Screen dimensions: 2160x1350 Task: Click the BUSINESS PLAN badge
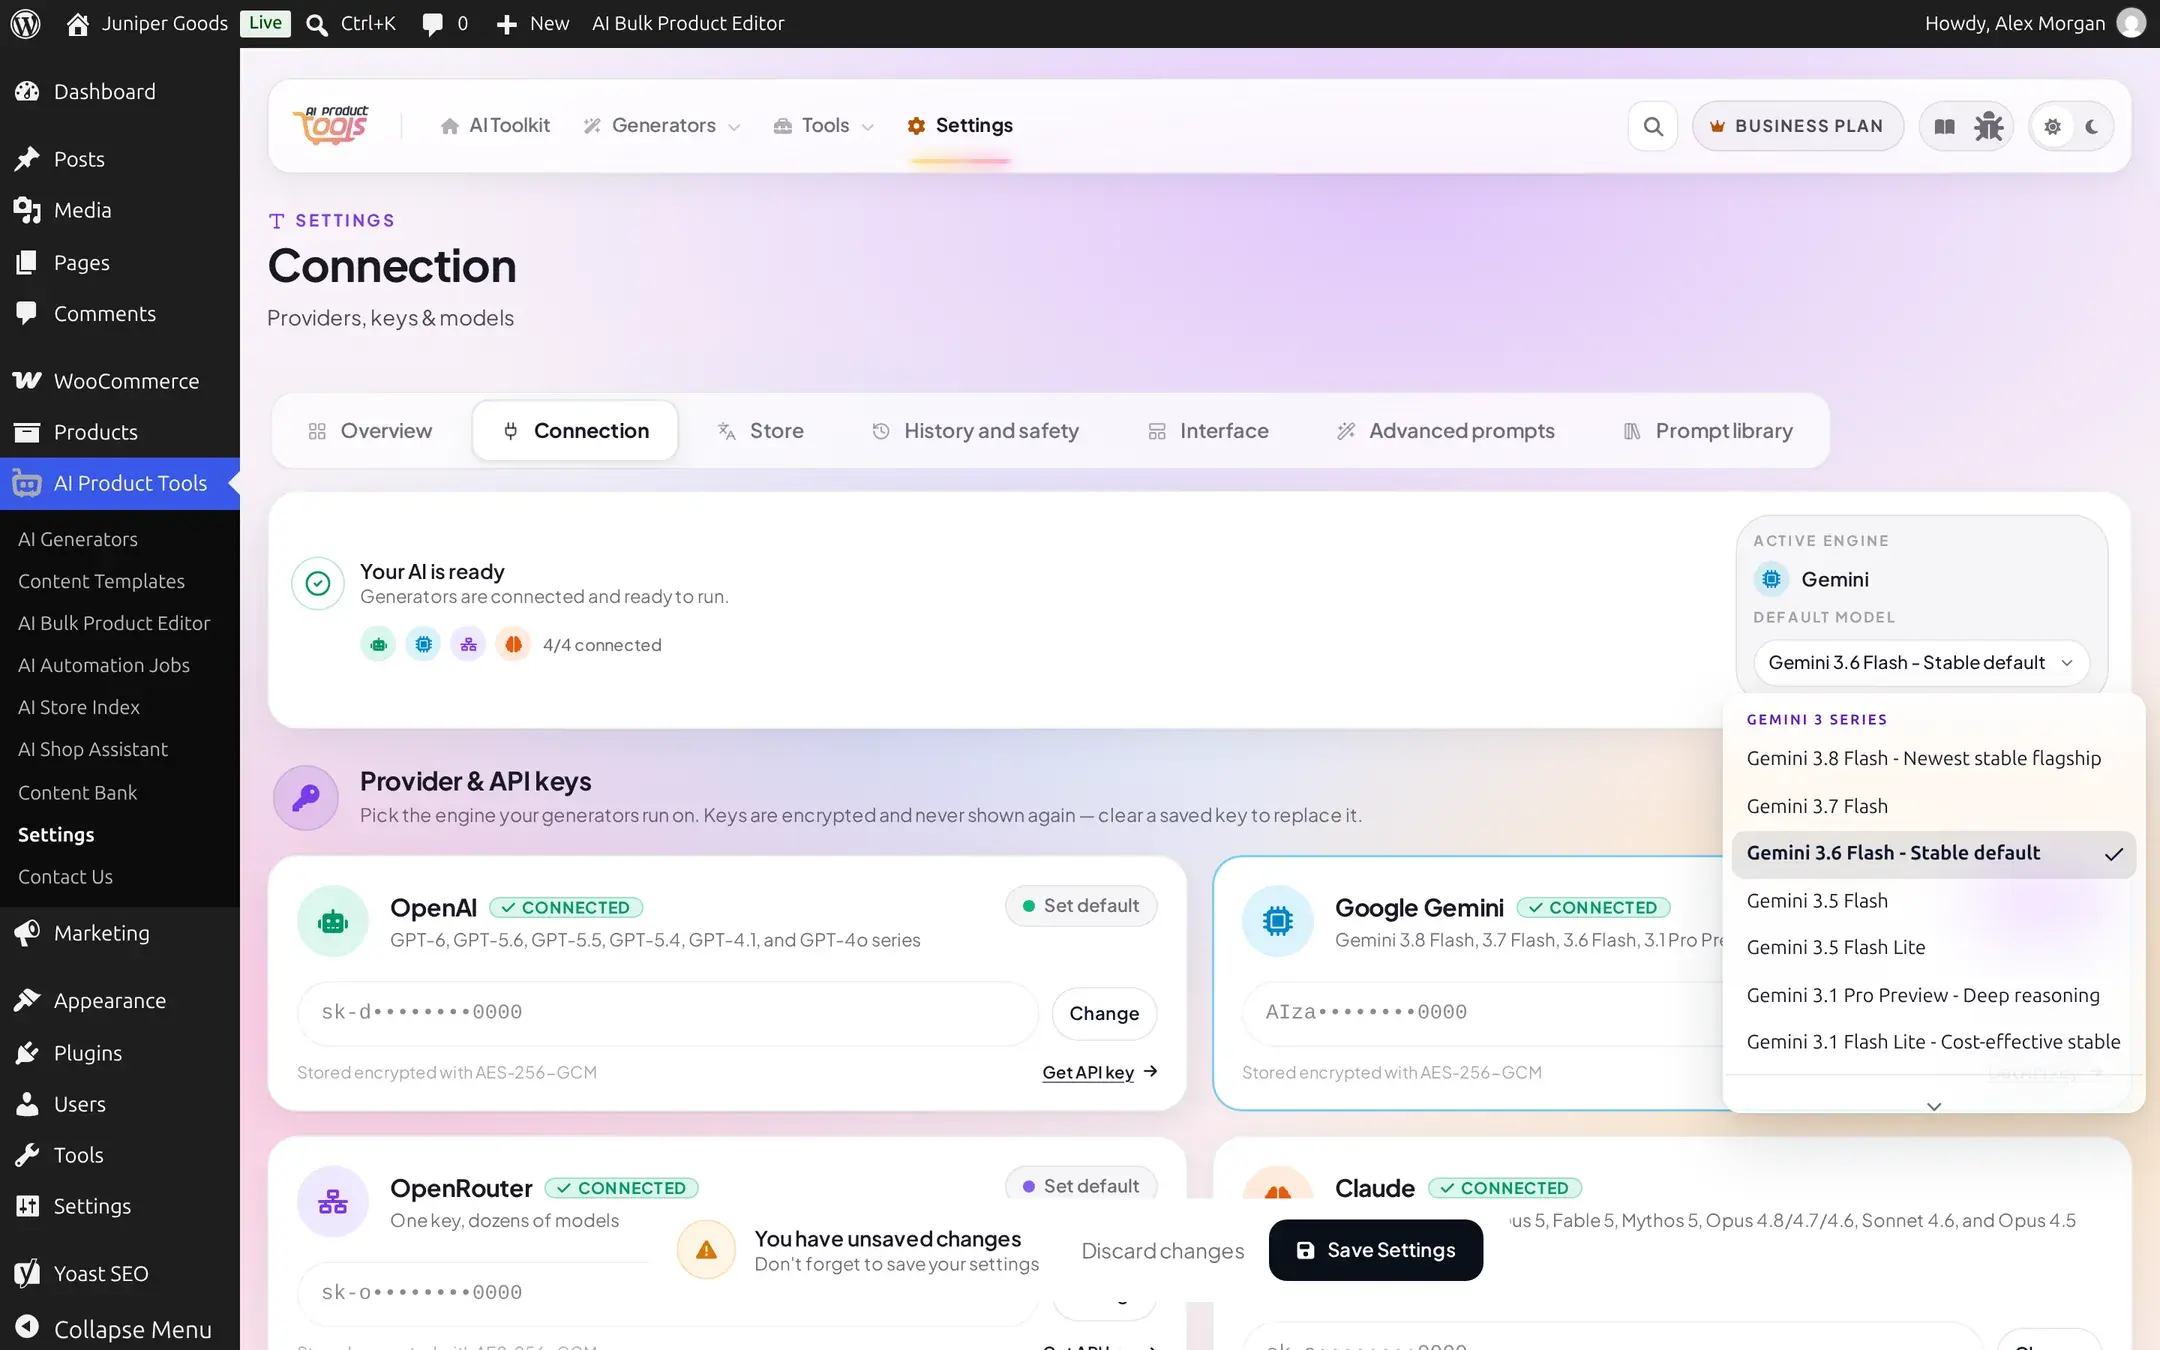click(x=1797, y=126)
